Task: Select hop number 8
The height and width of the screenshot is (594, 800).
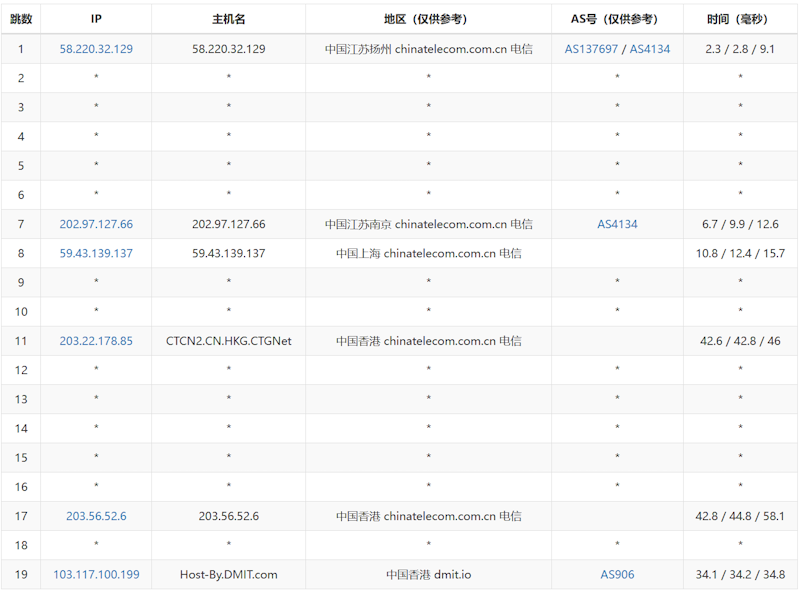Action: click(x=21, y=253)
